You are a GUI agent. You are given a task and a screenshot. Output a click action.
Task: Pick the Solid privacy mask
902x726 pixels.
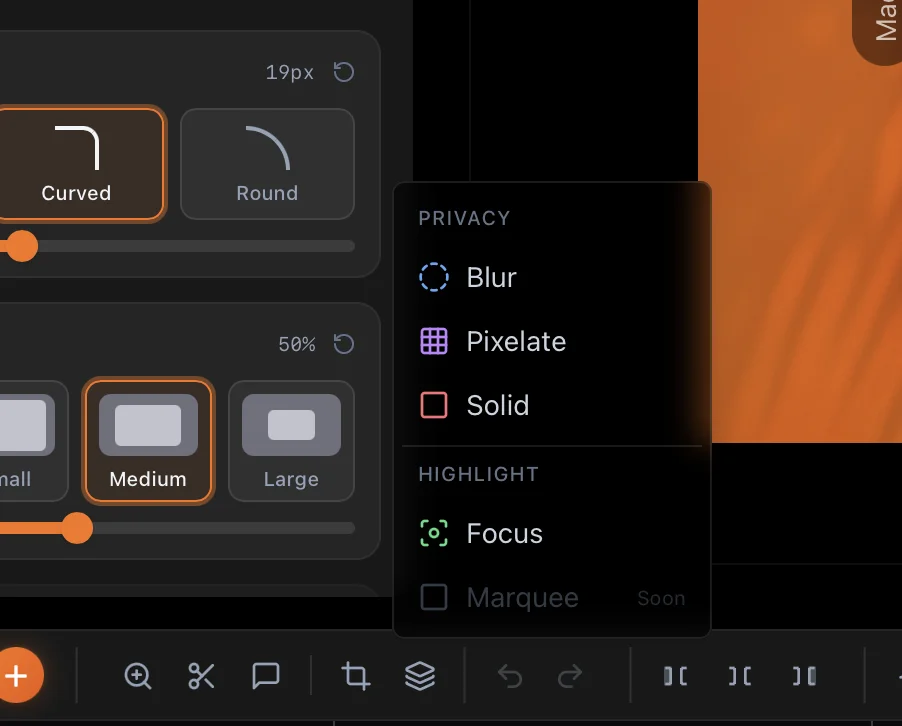click(552, 405)
